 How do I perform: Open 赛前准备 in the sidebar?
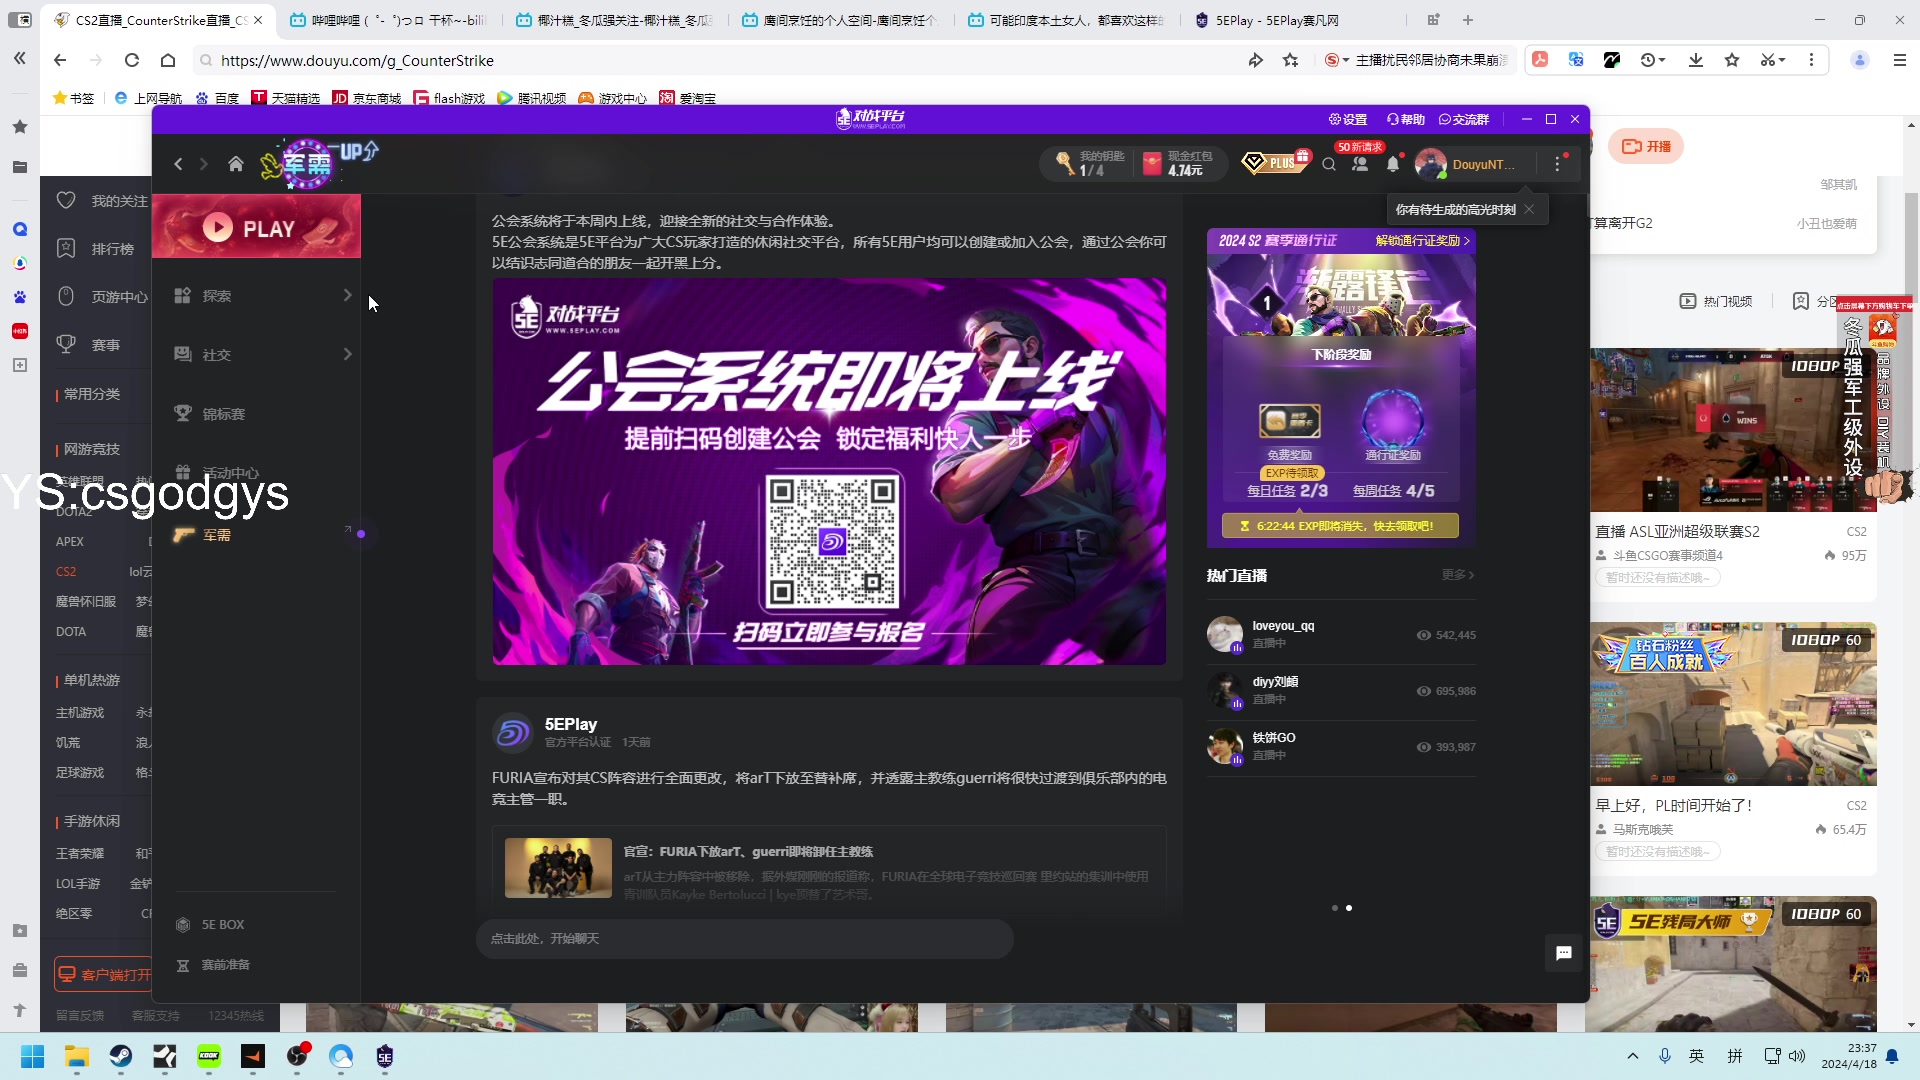pos(213,965)
